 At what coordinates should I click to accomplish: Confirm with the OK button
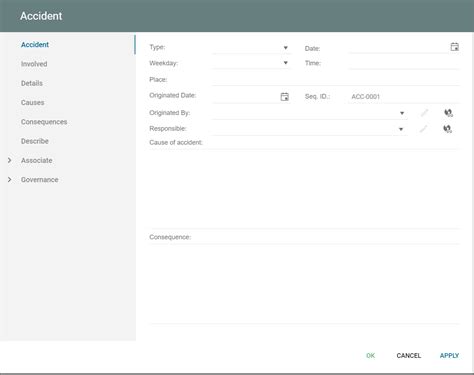pos(370,356)
